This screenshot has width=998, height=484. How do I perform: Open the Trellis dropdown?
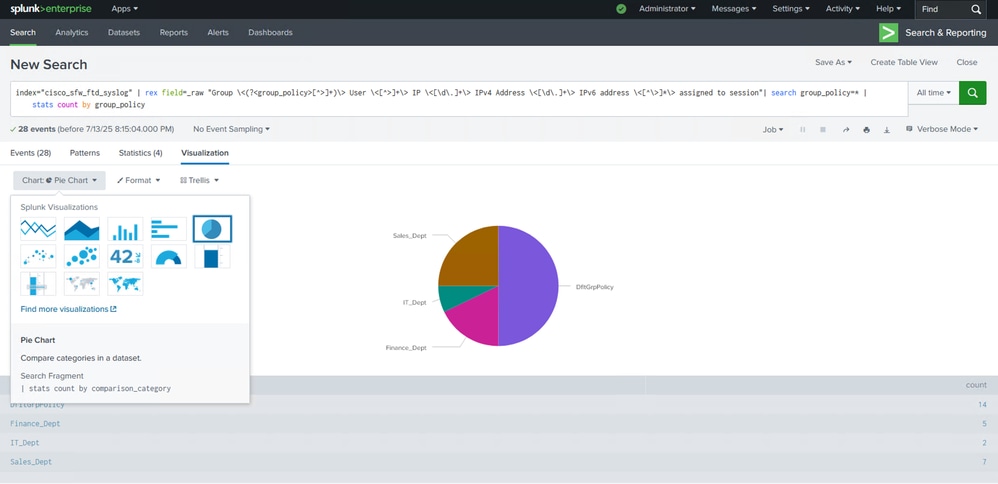(x=199, y=180)
